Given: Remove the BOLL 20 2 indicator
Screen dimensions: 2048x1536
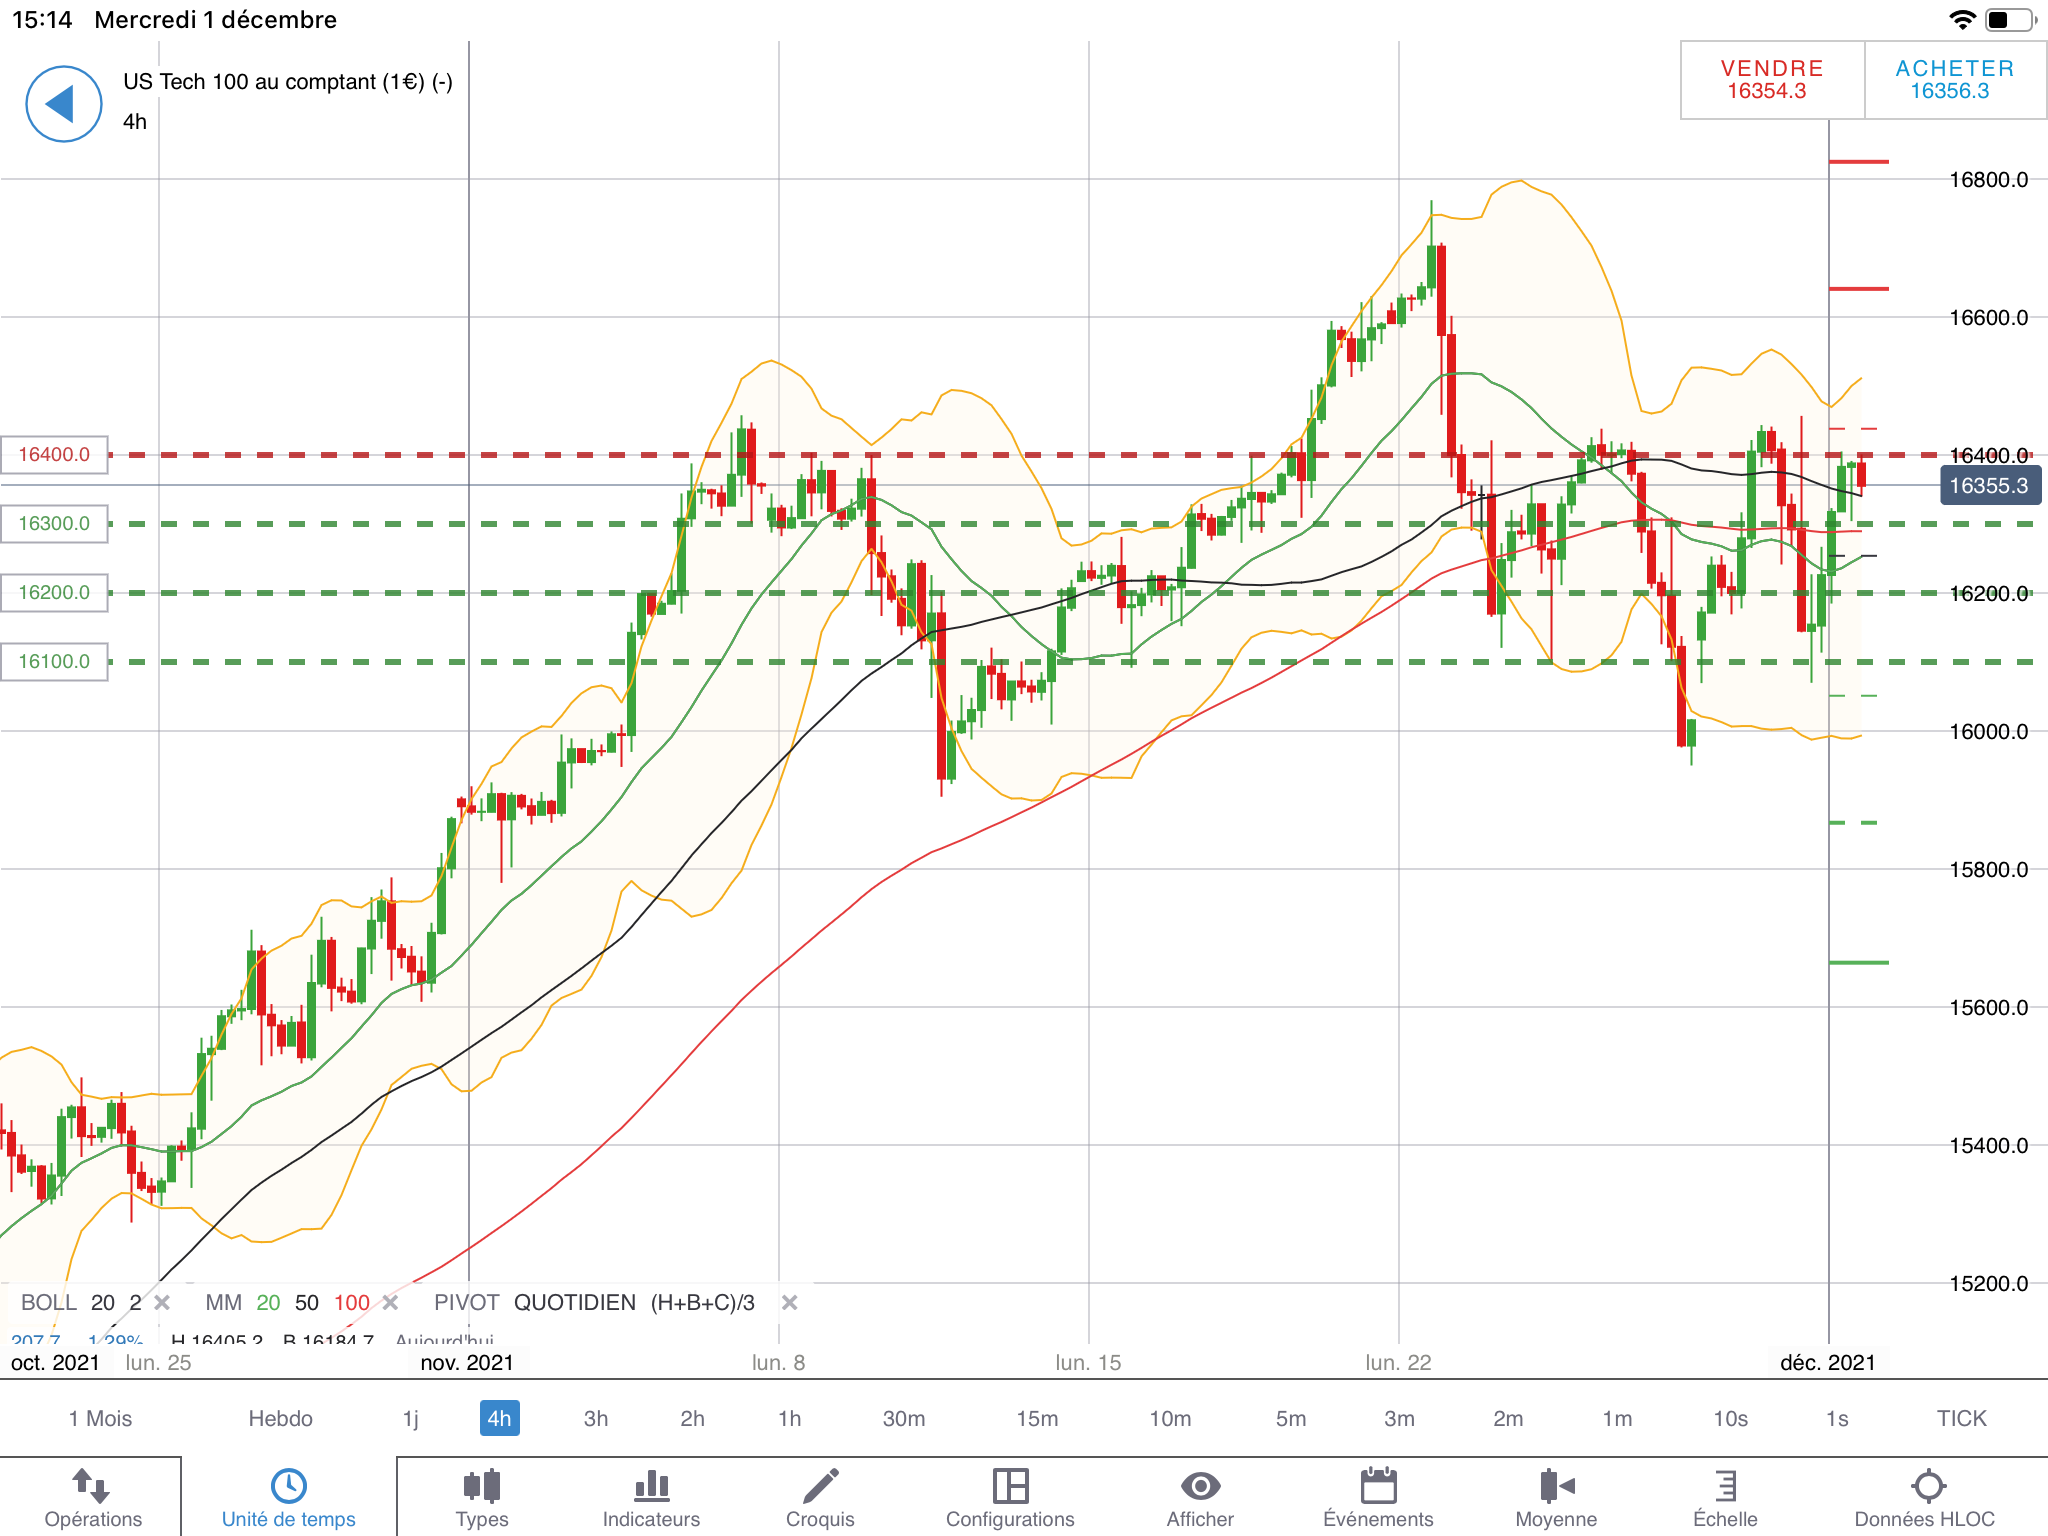Looking at the screenshot, I should 163,1303.
